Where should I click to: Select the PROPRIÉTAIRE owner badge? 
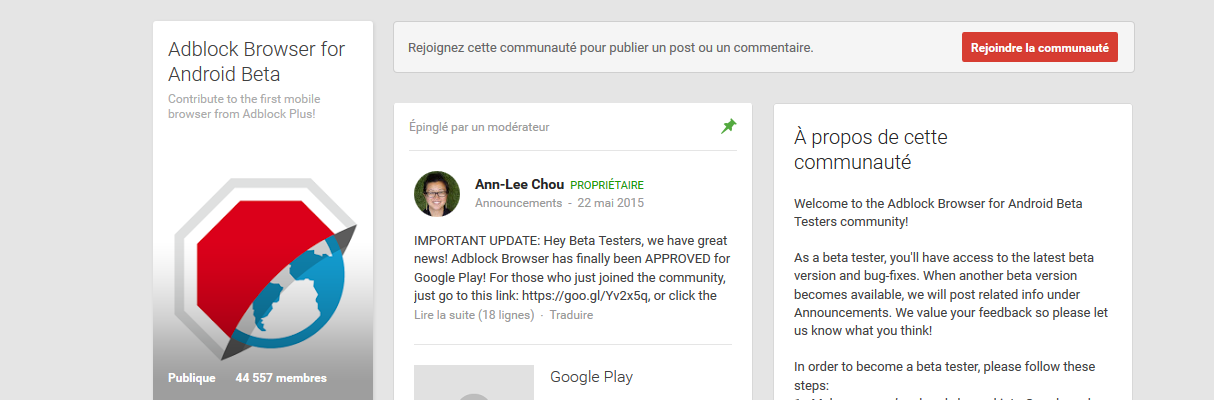(x=607, y=186)
